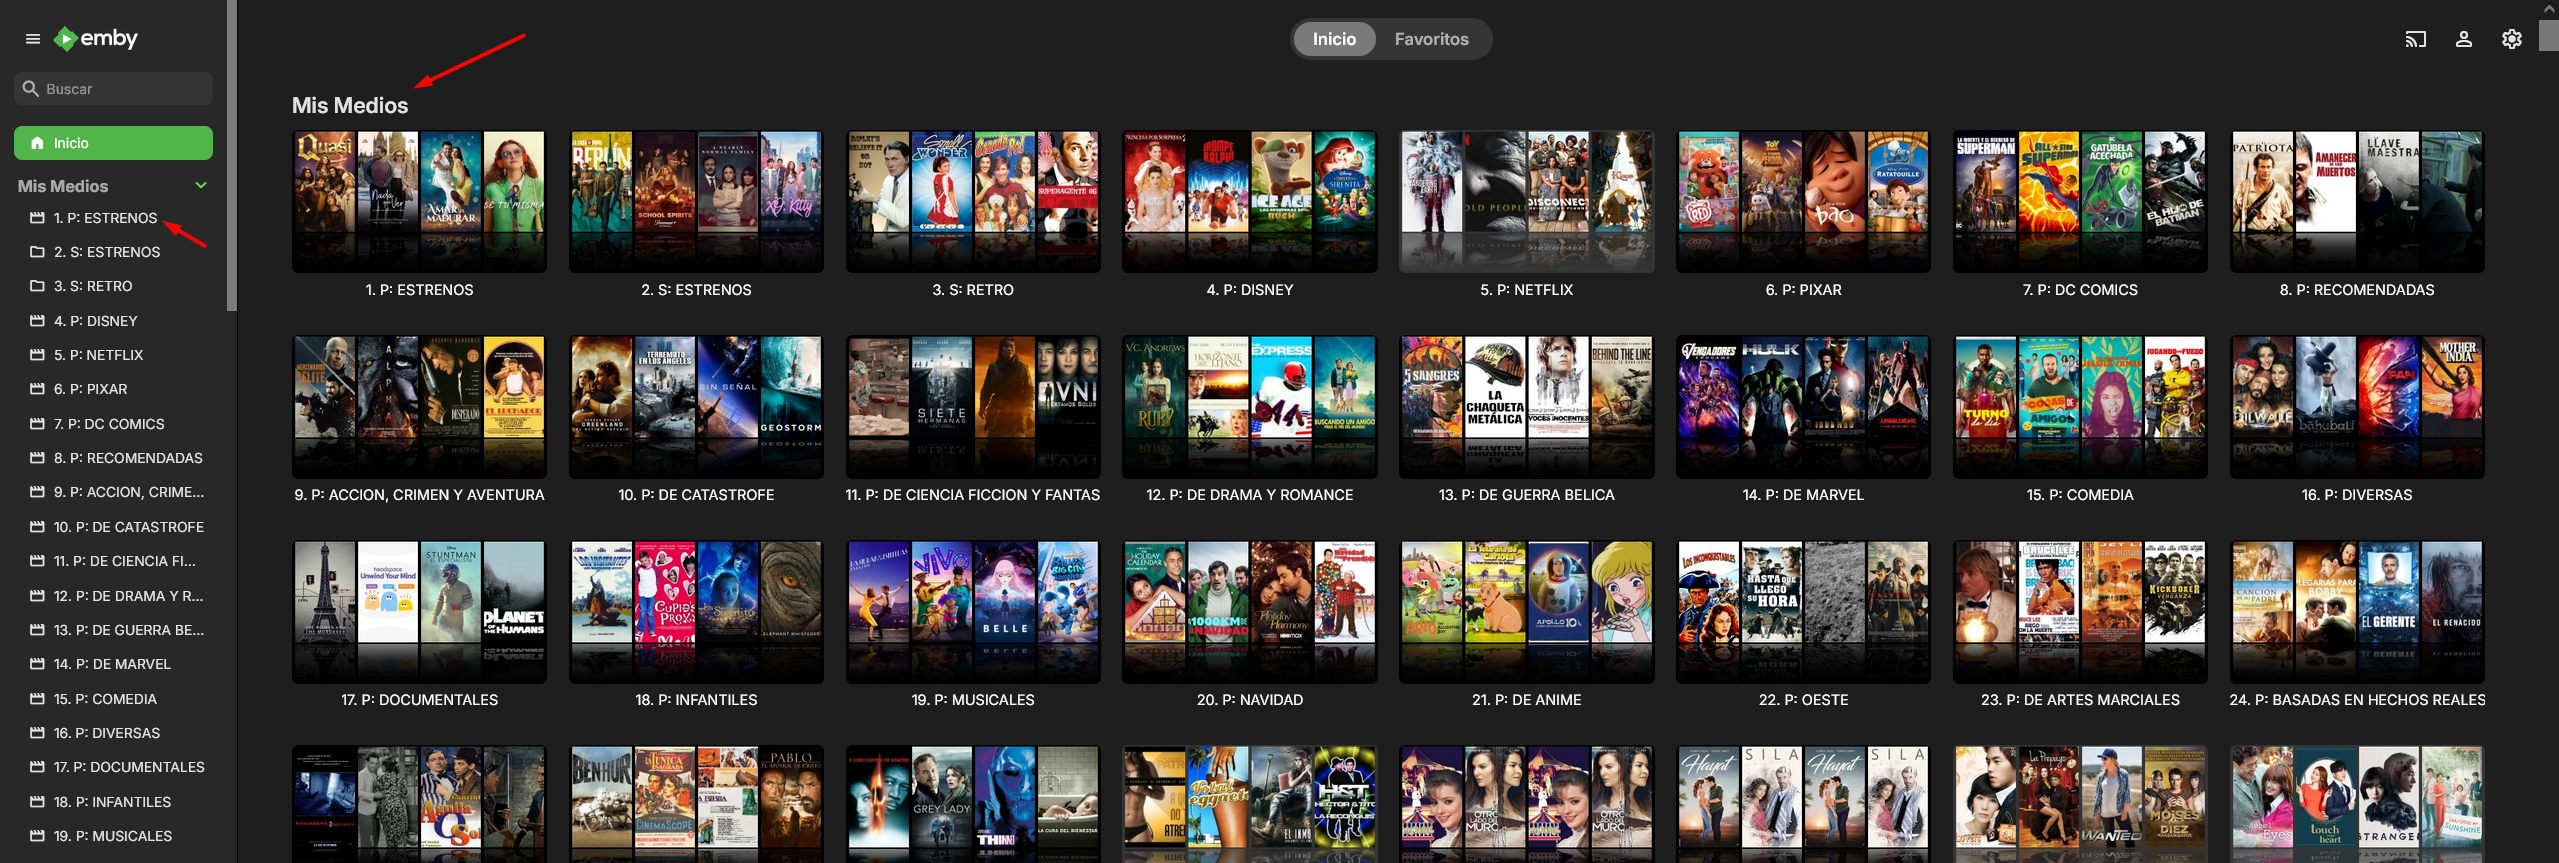Image resolution: width=2559 pixels, height=863 pixels.
Task: Click the sidebar vertical scrollbar
Action: tap(232, 156)
